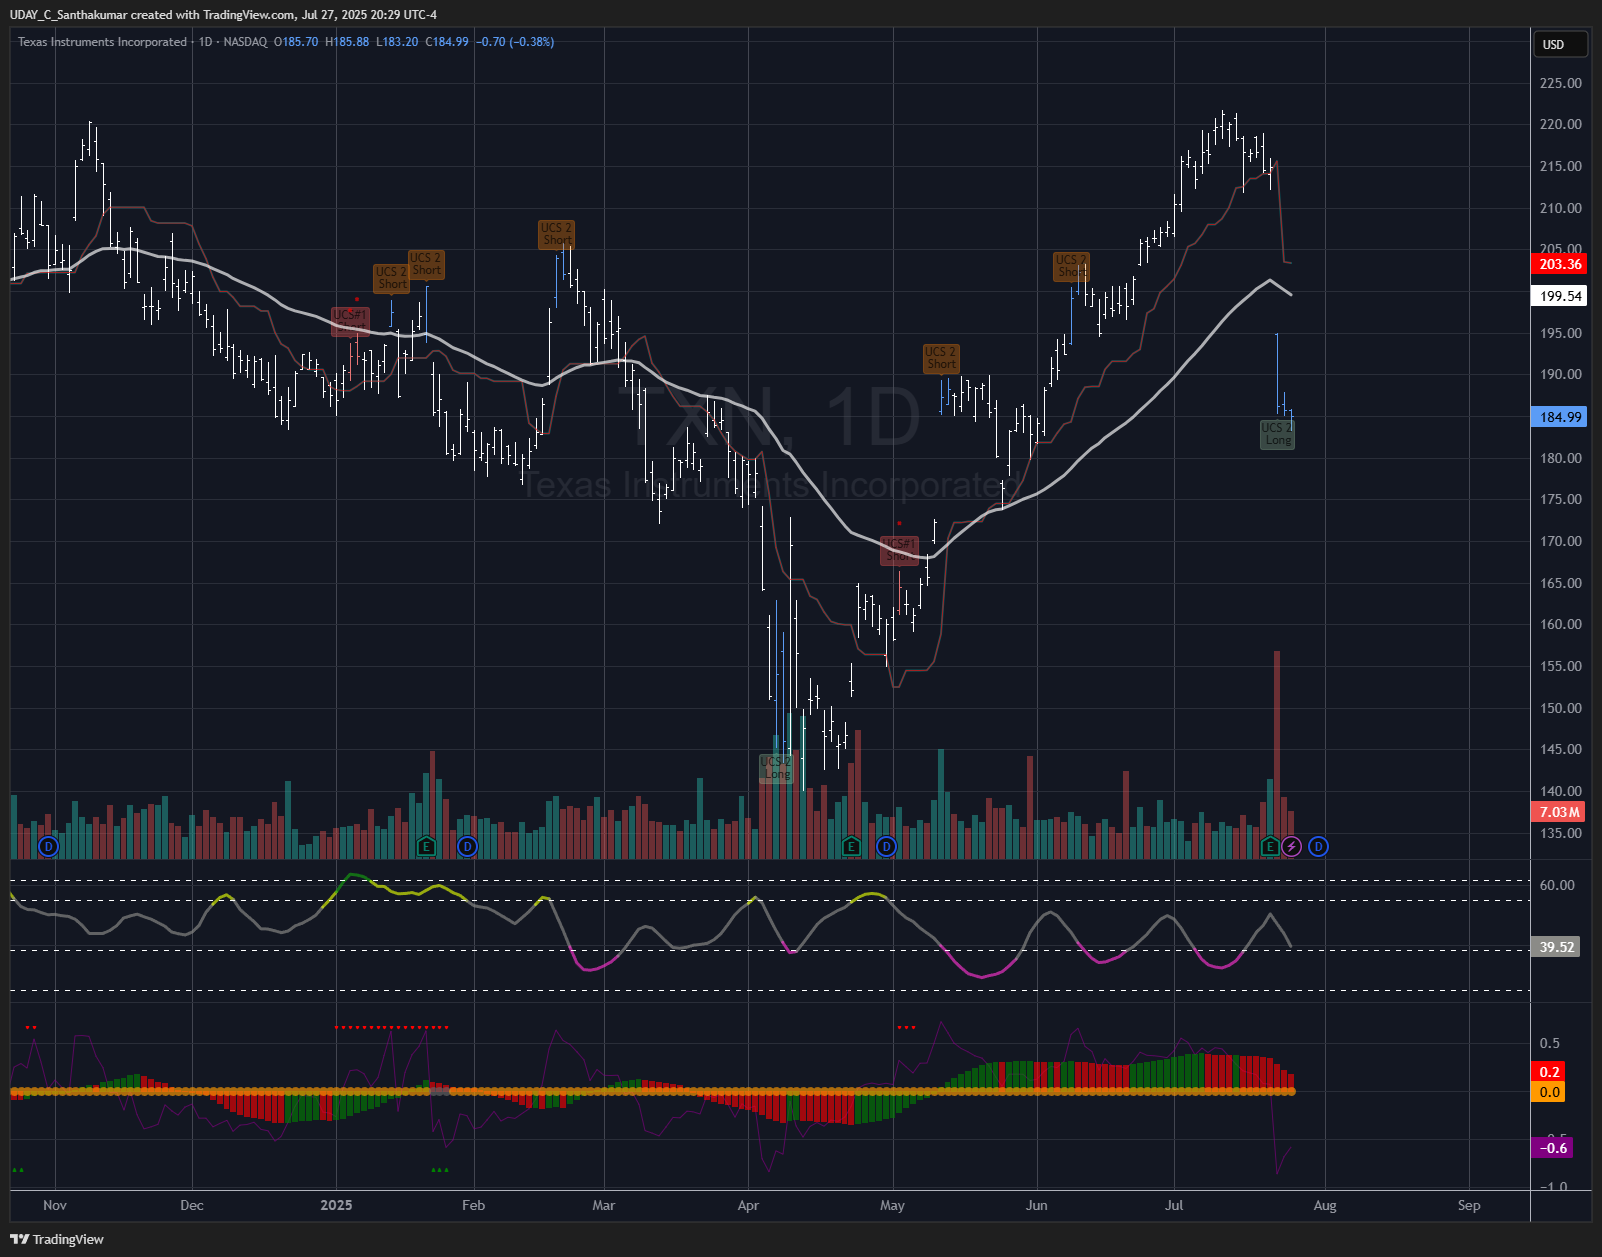Click the 140.00 price axis label

[x=1560, y=791]
